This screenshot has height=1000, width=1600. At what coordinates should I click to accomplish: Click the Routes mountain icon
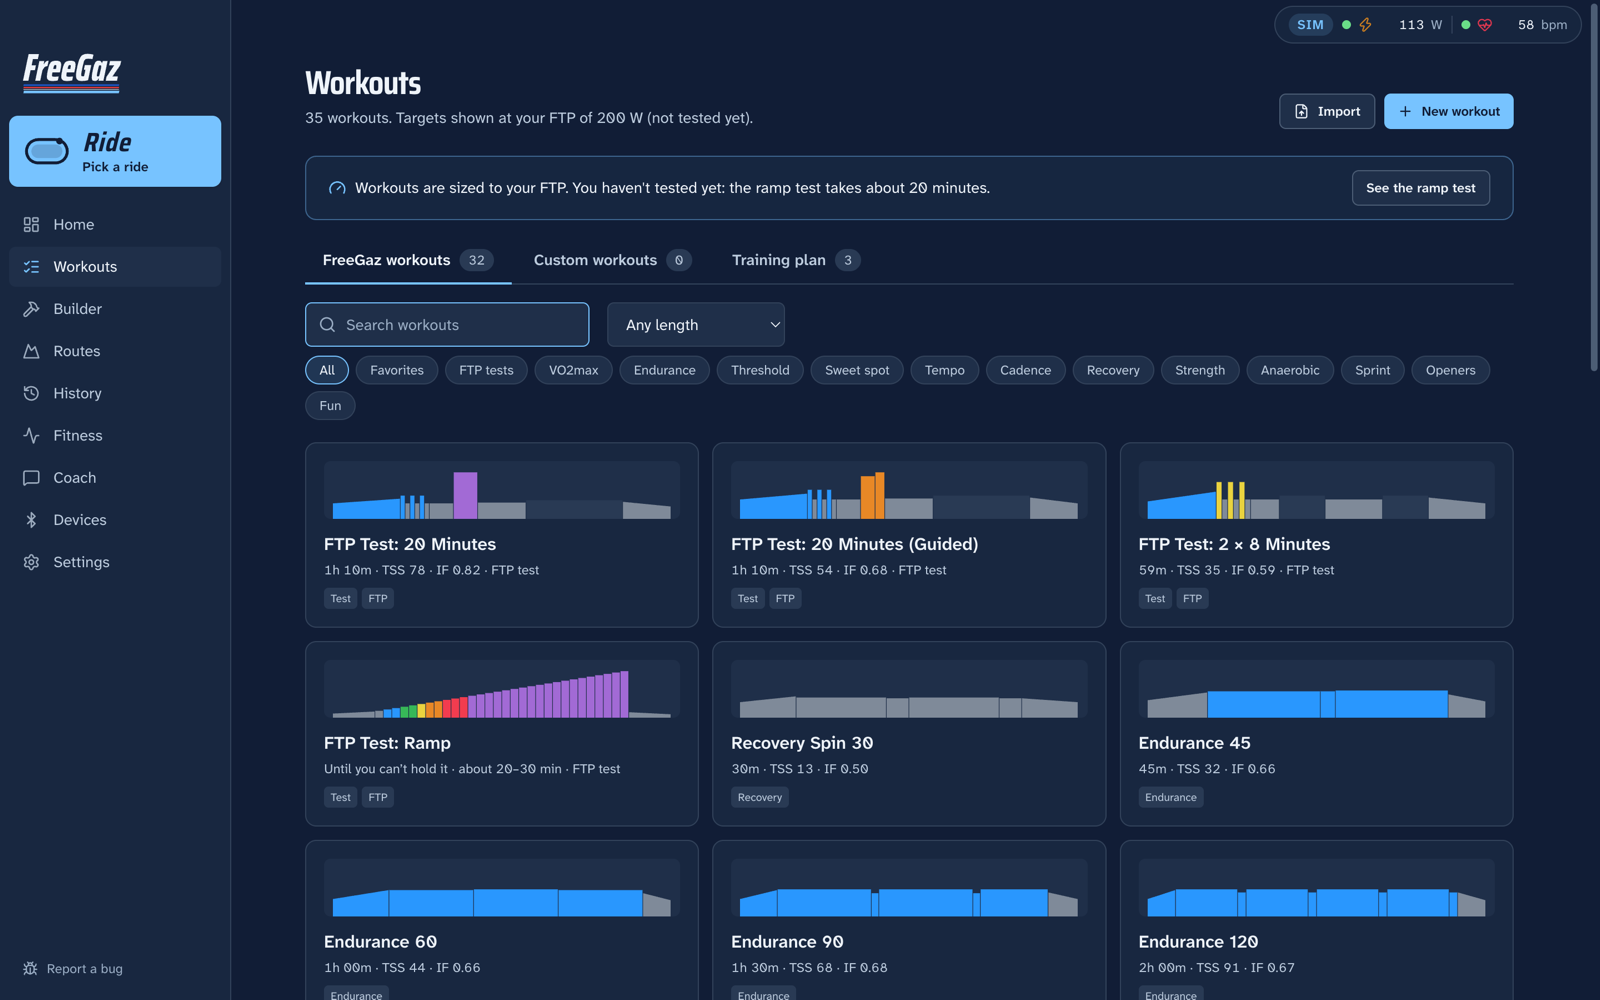(31, 351)
